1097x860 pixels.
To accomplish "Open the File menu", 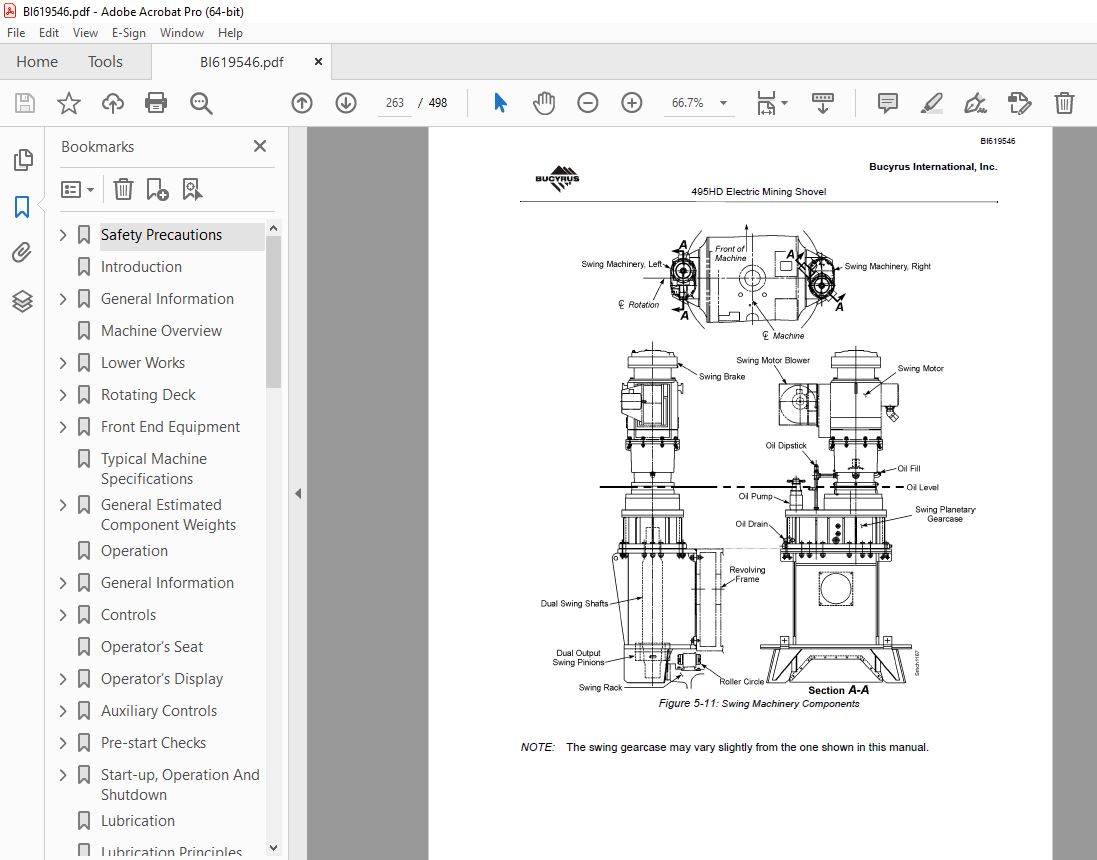I will tap(15, 33).
